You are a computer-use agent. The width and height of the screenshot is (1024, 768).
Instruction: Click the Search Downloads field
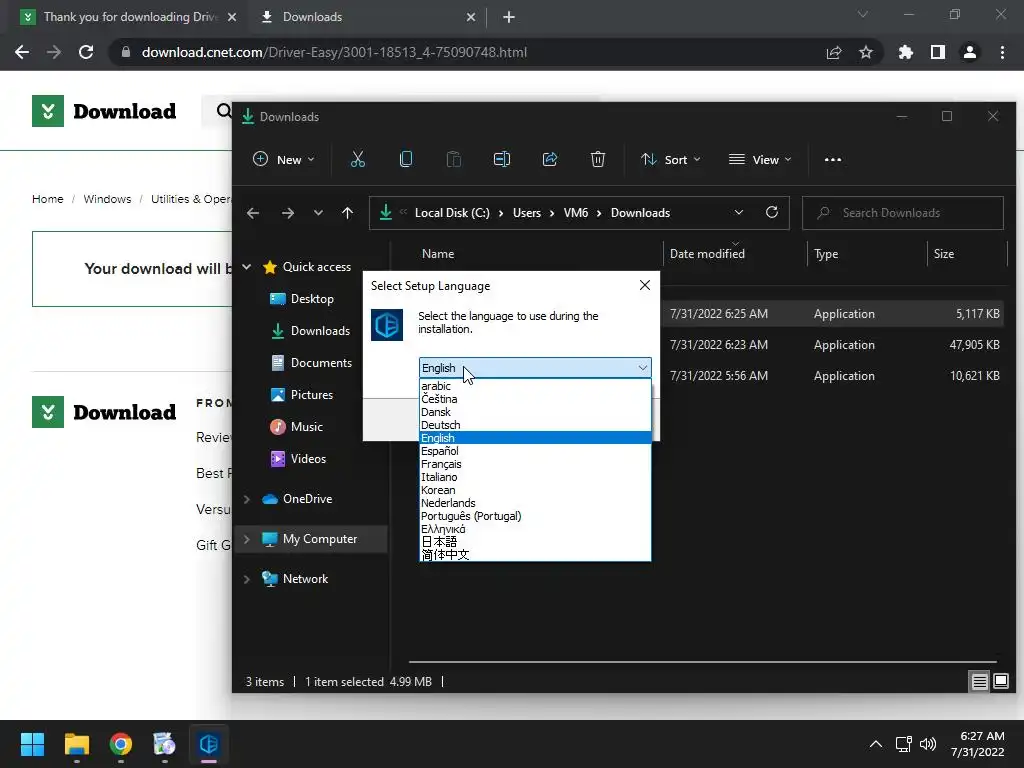pyautogui.click(x=903, y=213)
